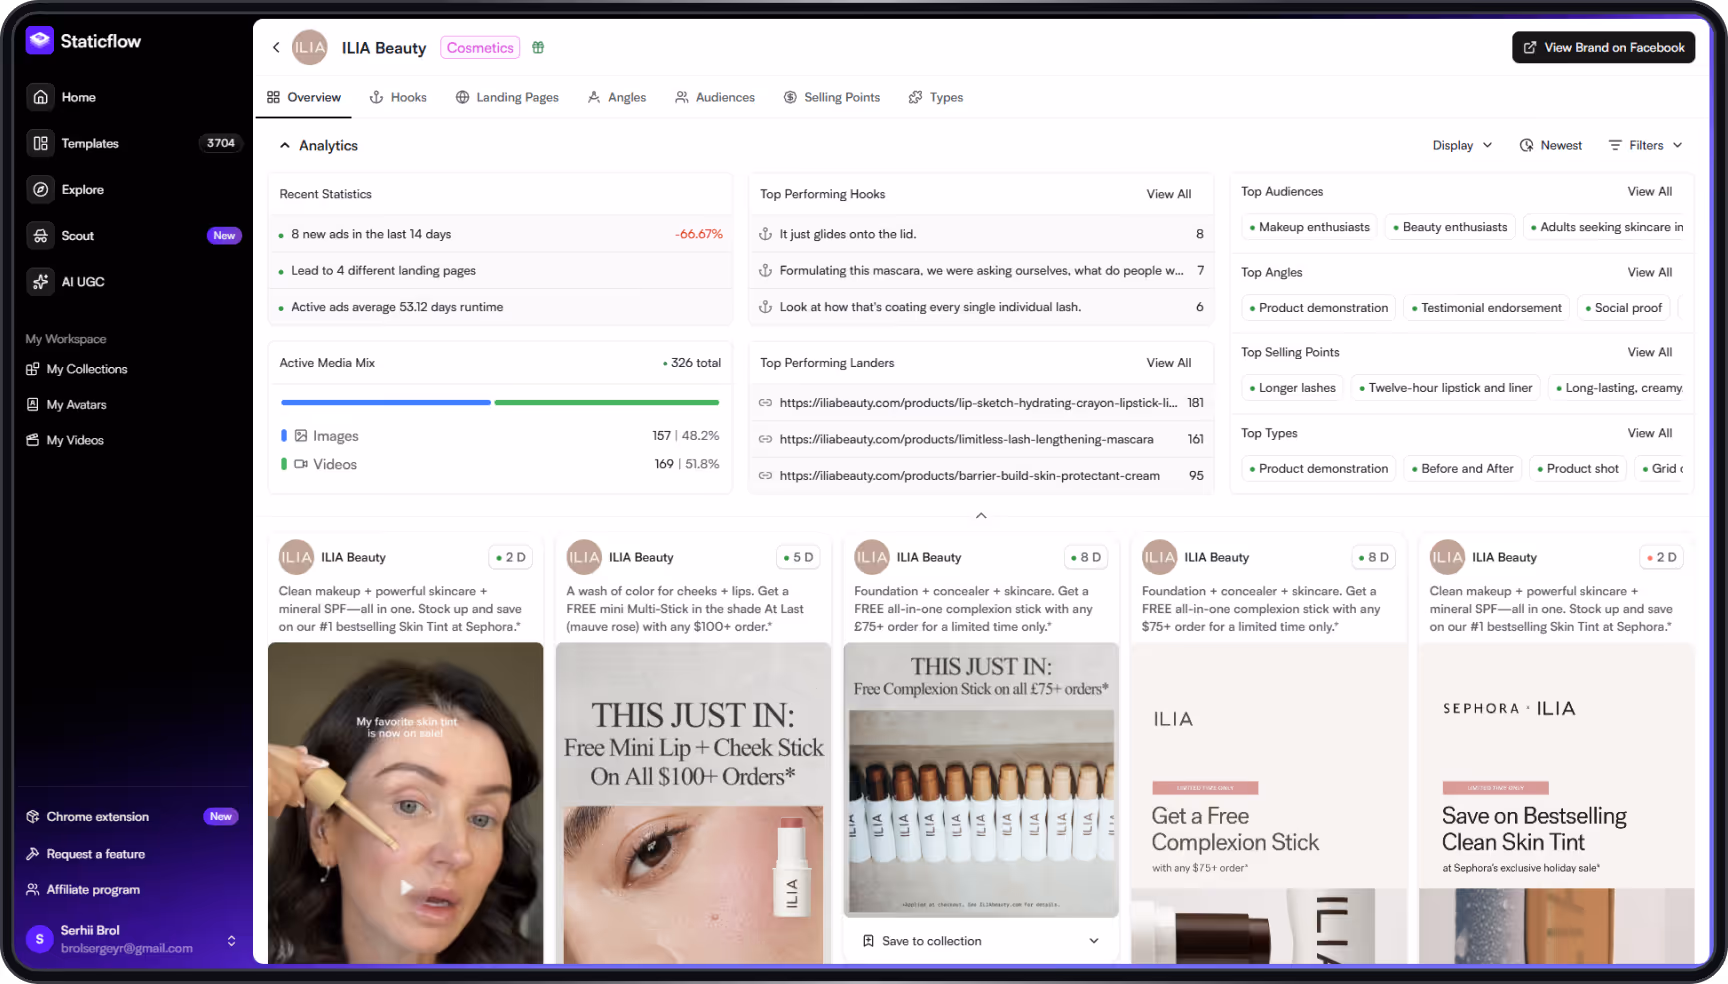Click the anchor icon beside 'It just glides' hook
This screenshot has width=1728, height=984.
[765, 234]
